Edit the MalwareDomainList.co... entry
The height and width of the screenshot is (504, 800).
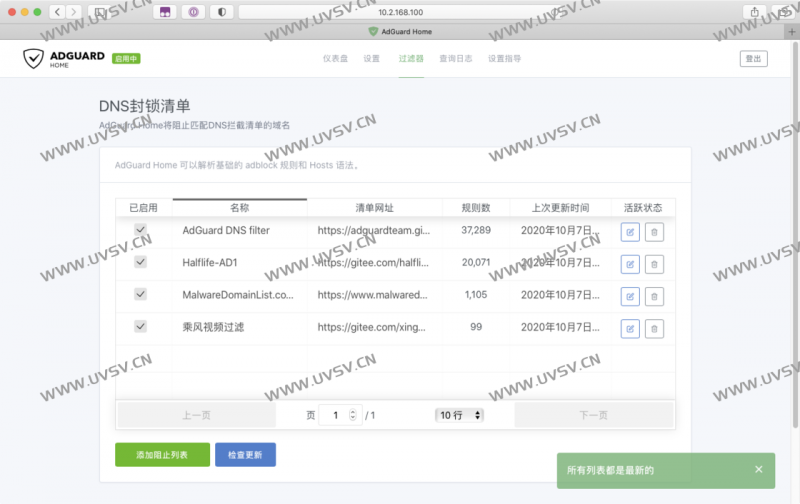tap(630, 296)
